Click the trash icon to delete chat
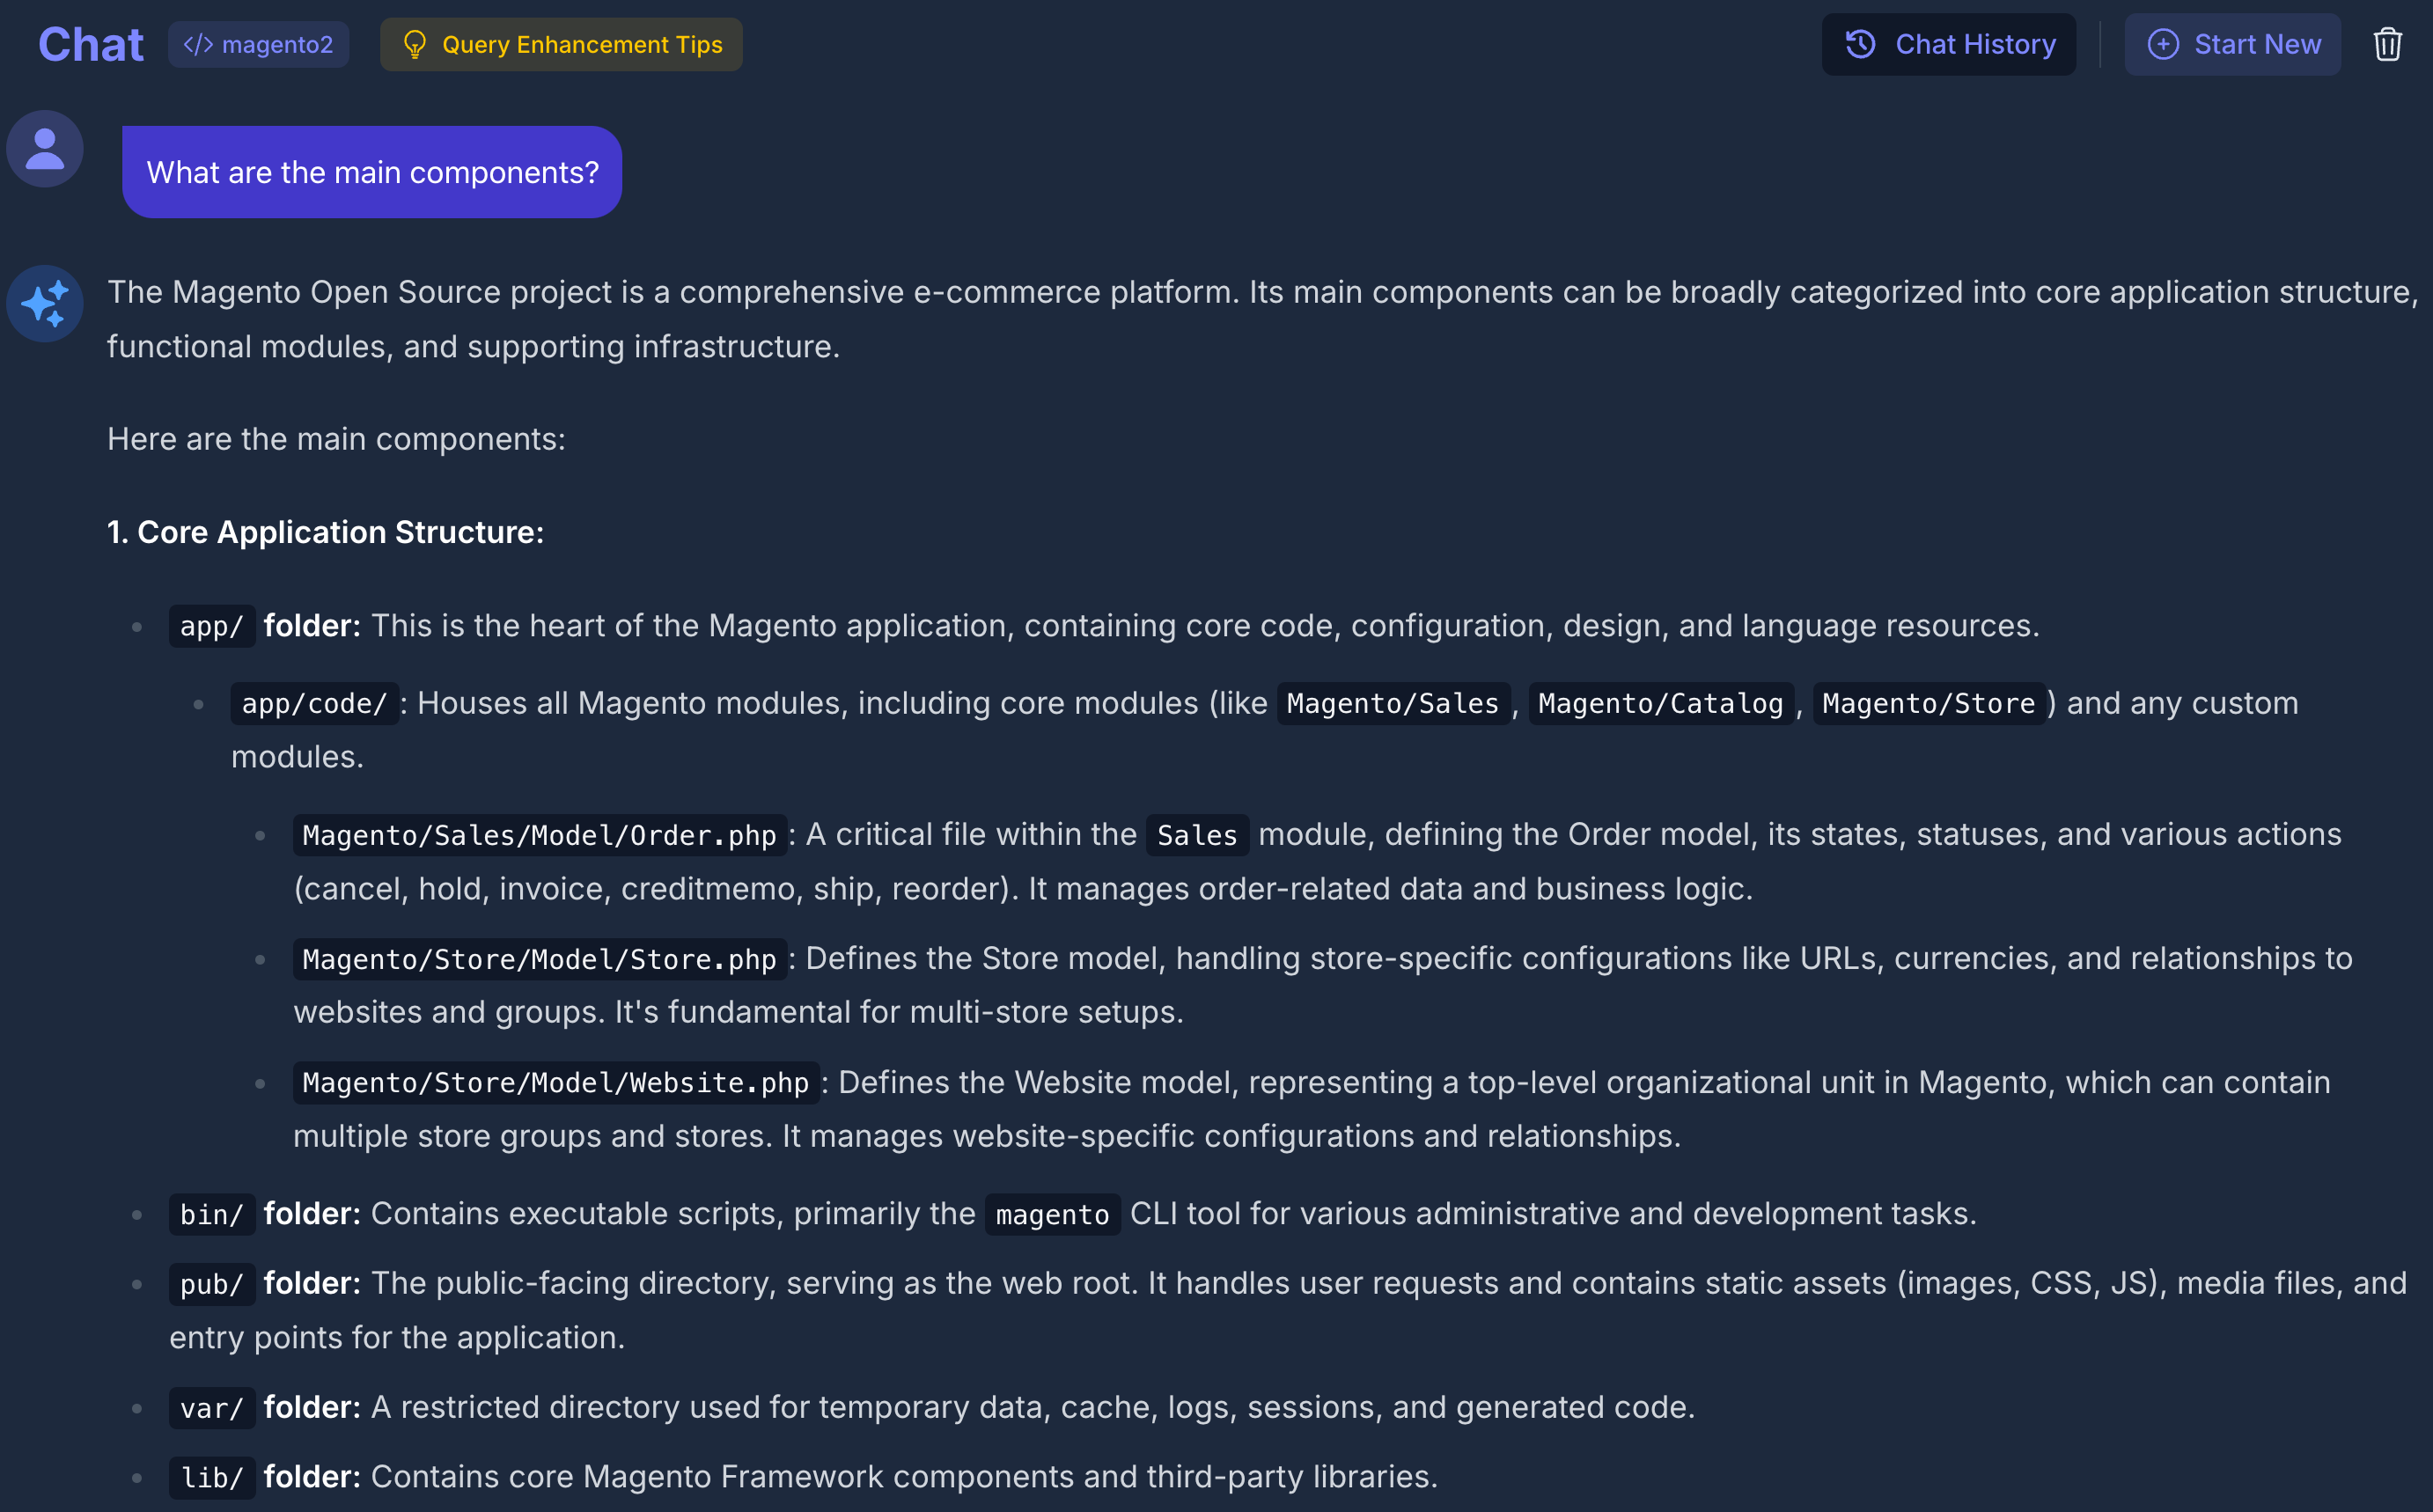The width and height of the screenshot is (2433, 1512). 2387,44
